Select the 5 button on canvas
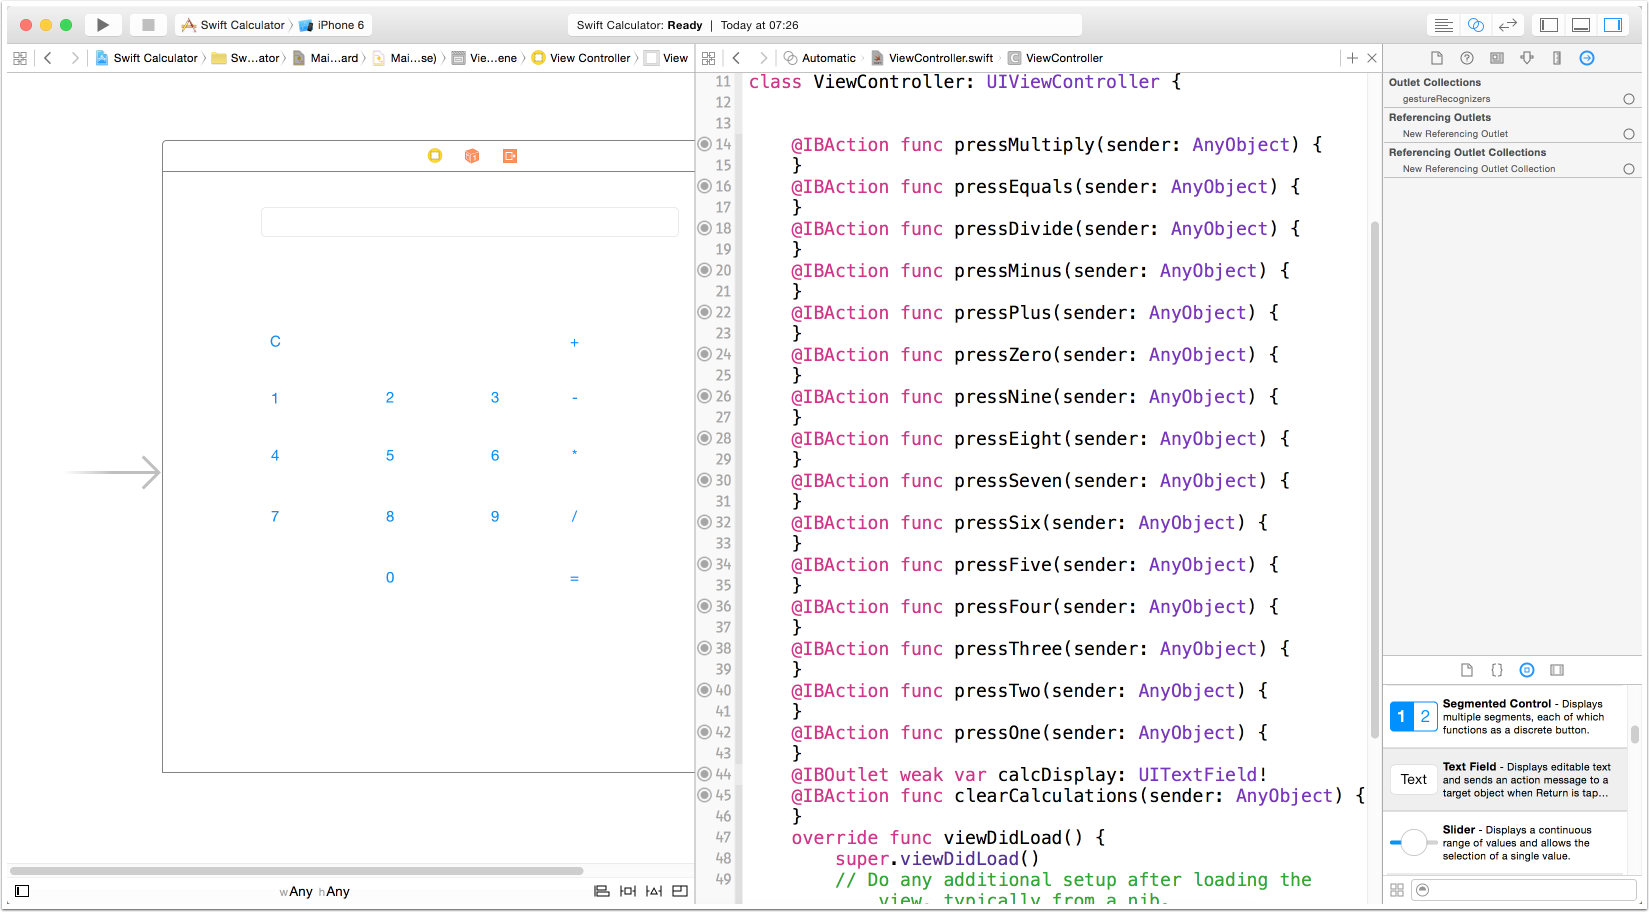Viewport: 1649px width, 912px height. (390, 456)
